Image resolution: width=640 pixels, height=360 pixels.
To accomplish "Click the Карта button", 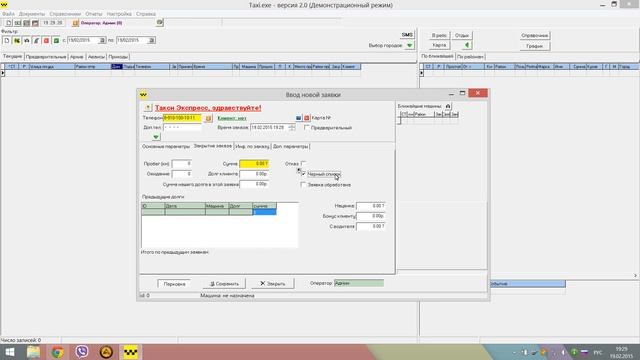I will 439,45.
